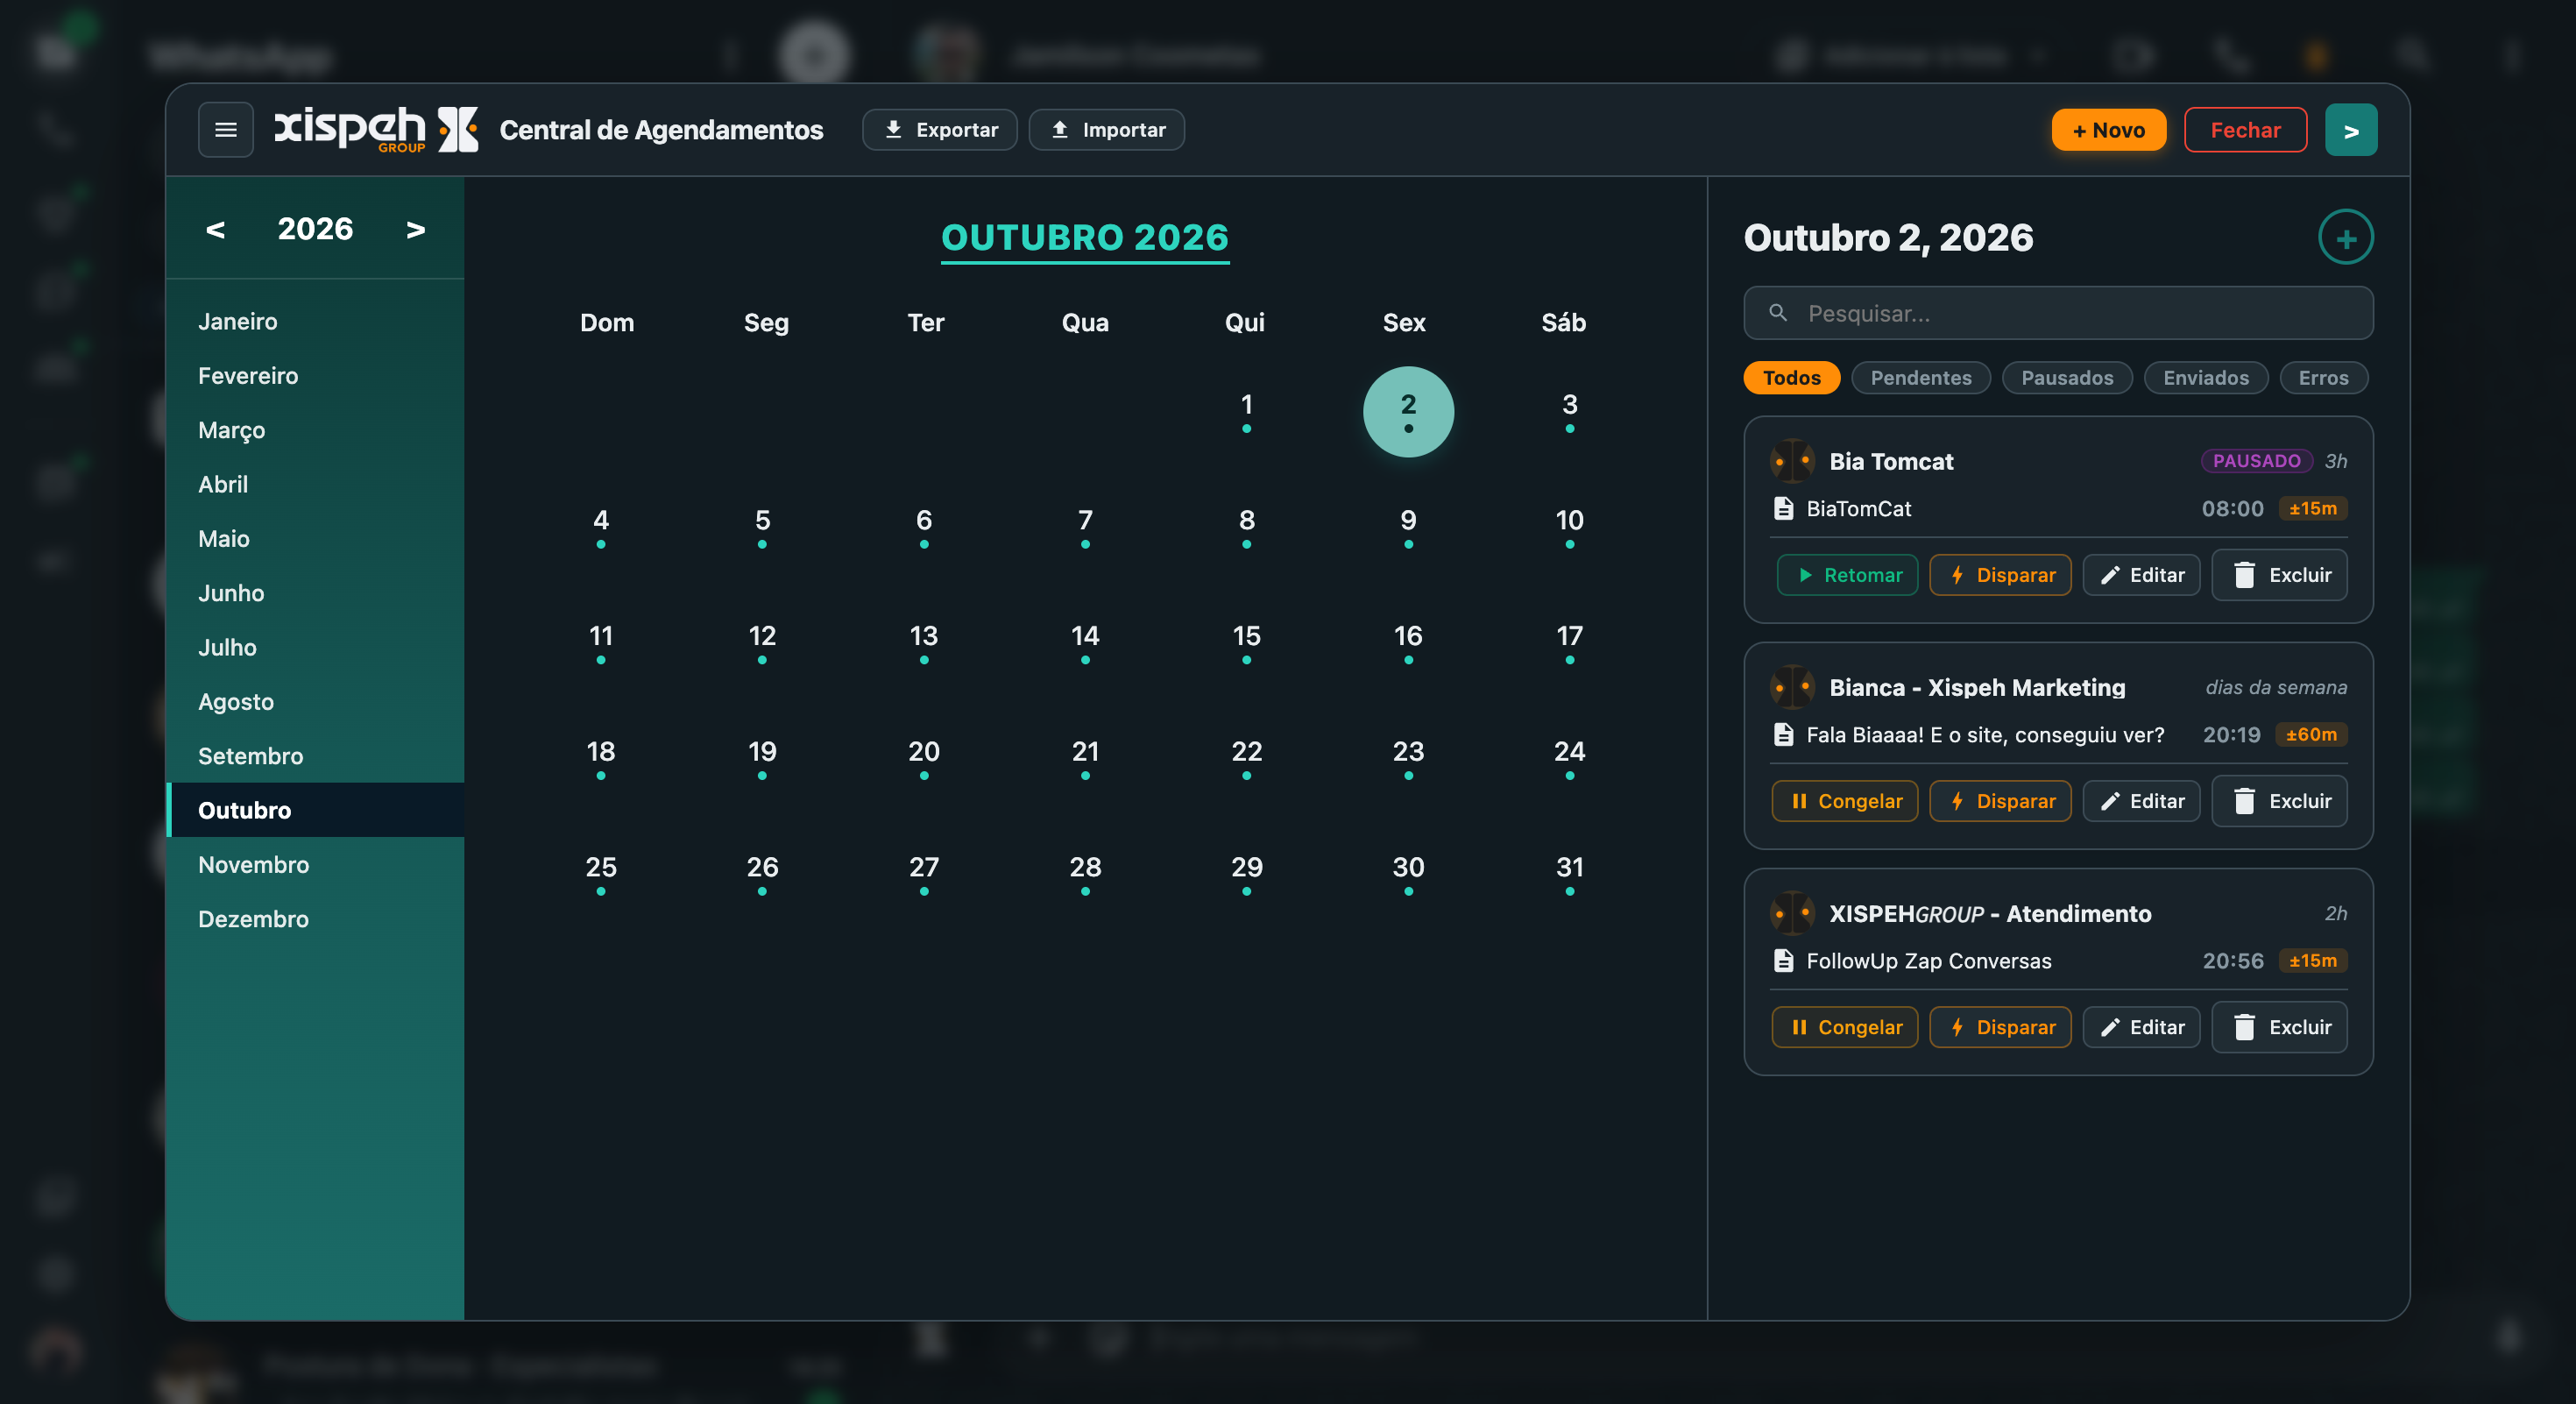
Task: Click the ±60m badge
Action: 2311,735
